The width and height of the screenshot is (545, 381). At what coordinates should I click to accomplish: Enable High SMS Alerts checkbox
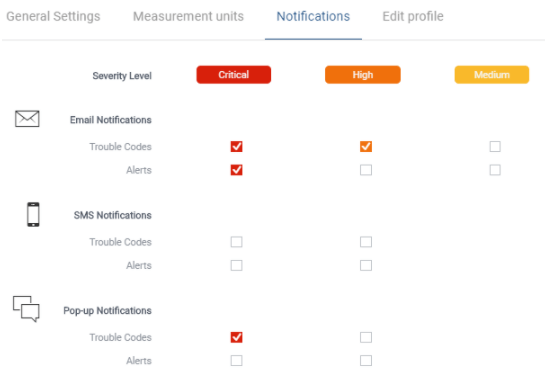(x=366, y=266)
